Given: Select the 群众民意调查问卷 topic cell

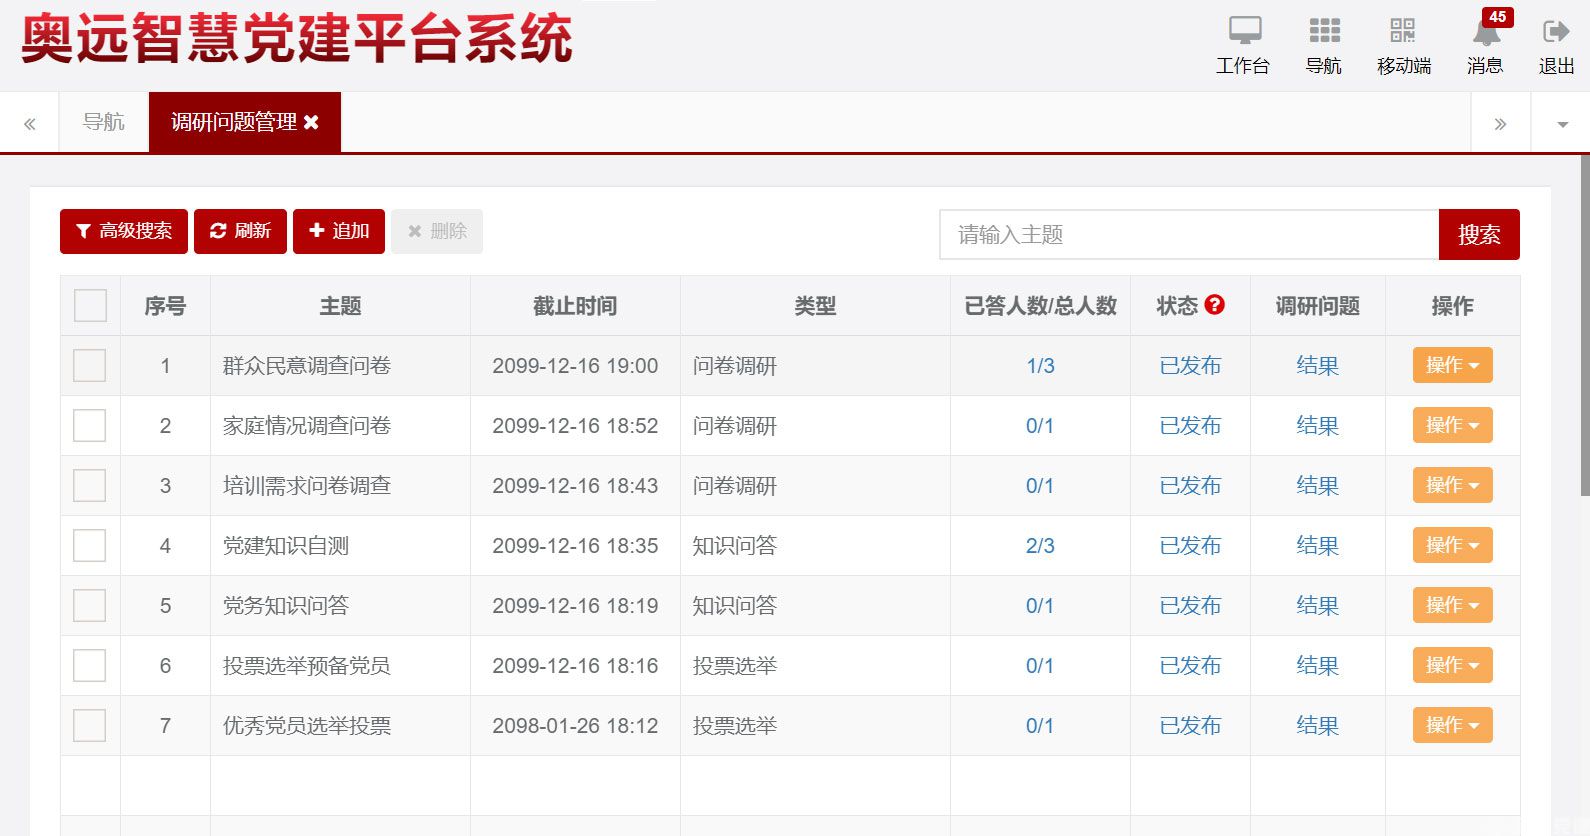Looking at the screenshot, I should (x=340, y=365).
